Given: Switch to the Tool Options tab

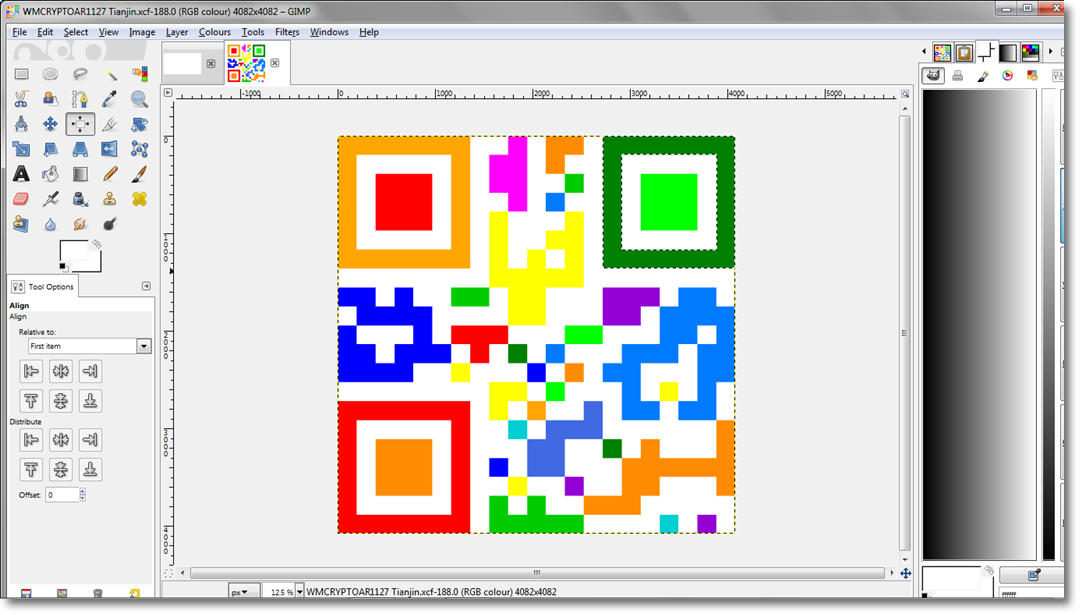Looking at the screenshot, I should 43,286.
